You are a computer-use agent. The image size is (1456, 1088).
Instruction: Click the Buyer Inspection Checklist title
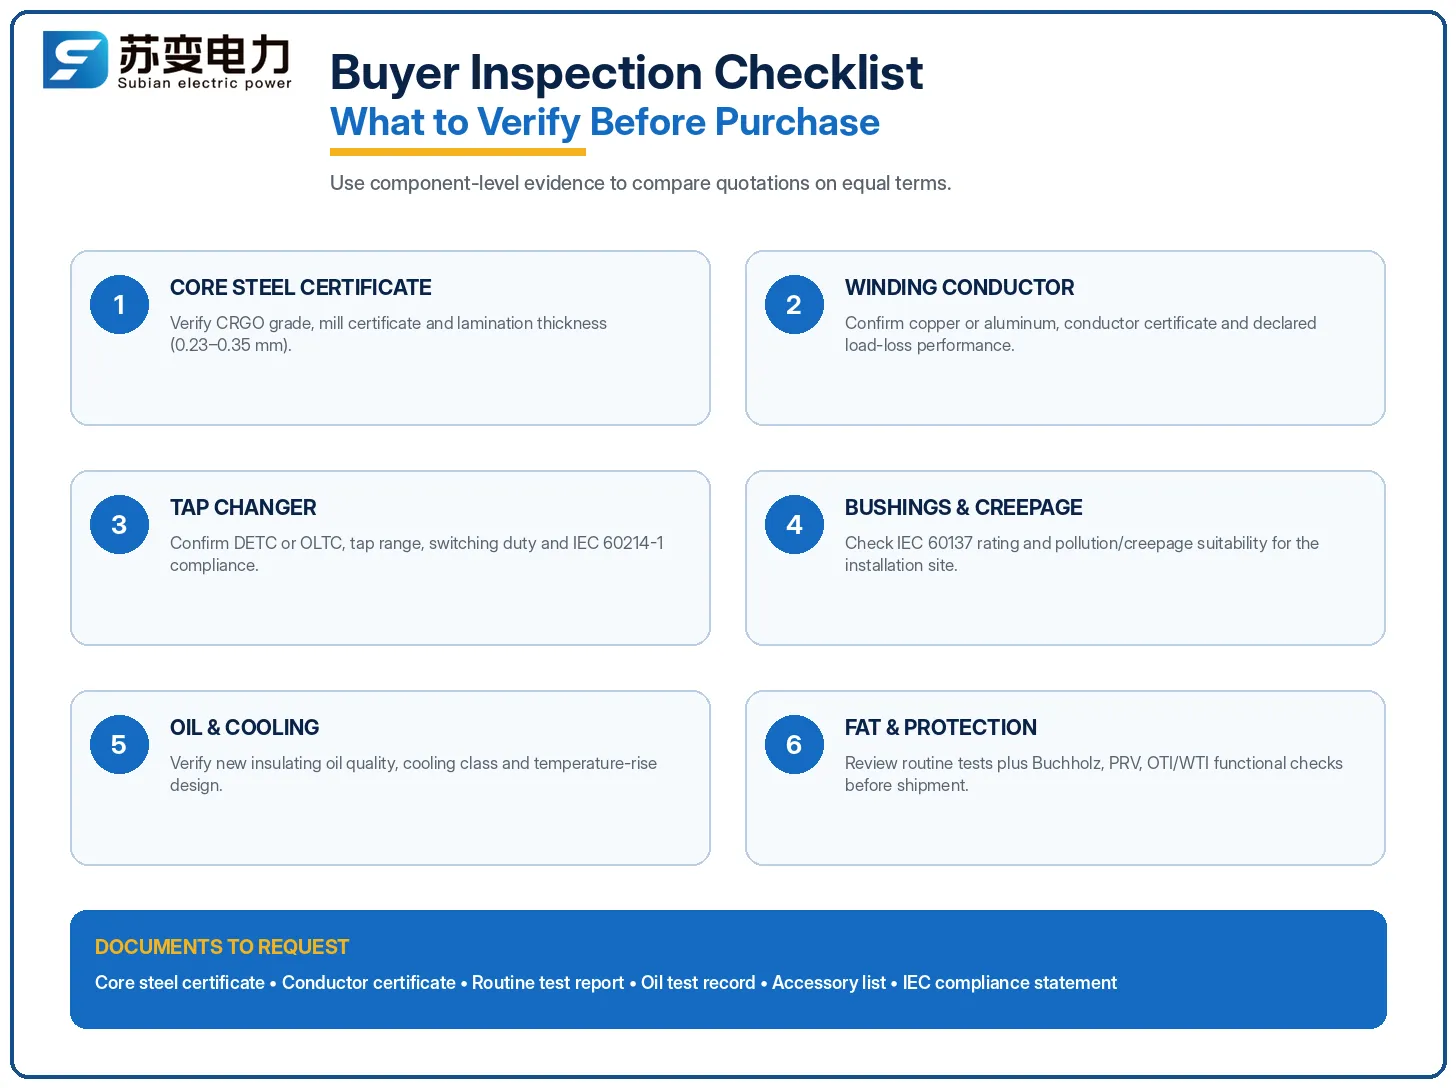point(626,73)
